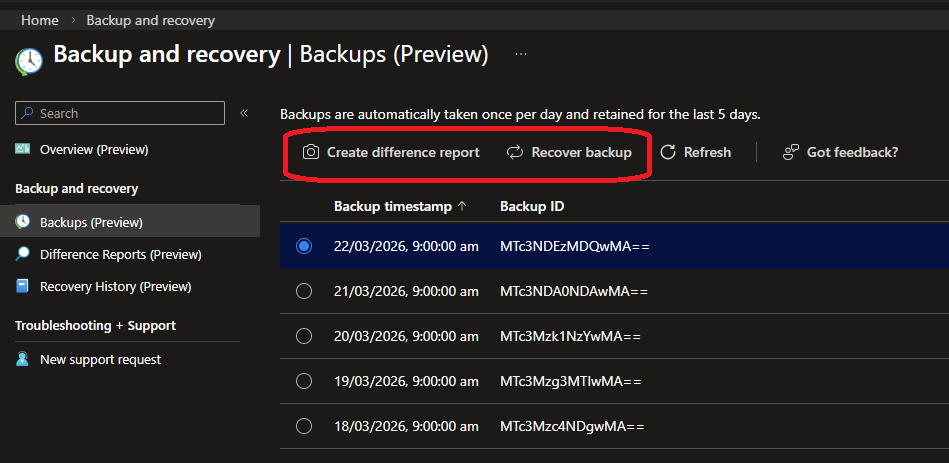Click the Refresh icon in the toolbar

pyautogui.click(x=668, y=153)
